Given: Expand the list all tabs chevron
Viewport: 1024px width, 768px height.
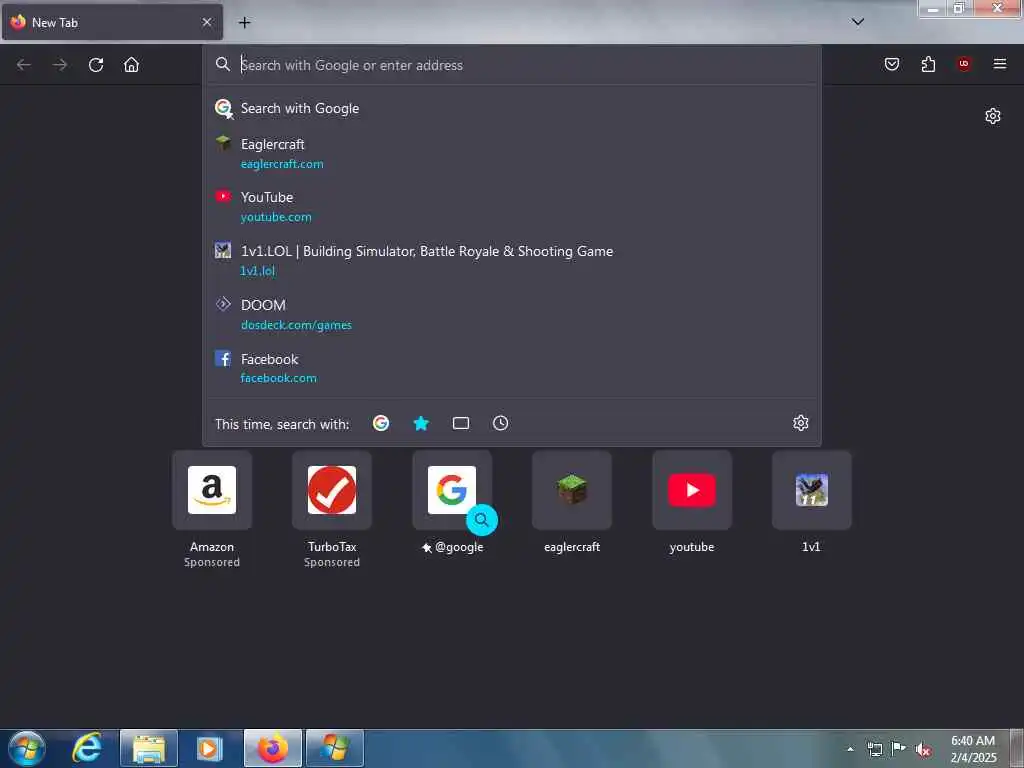Looking at the screenshot, I should (x=858, y=22).
